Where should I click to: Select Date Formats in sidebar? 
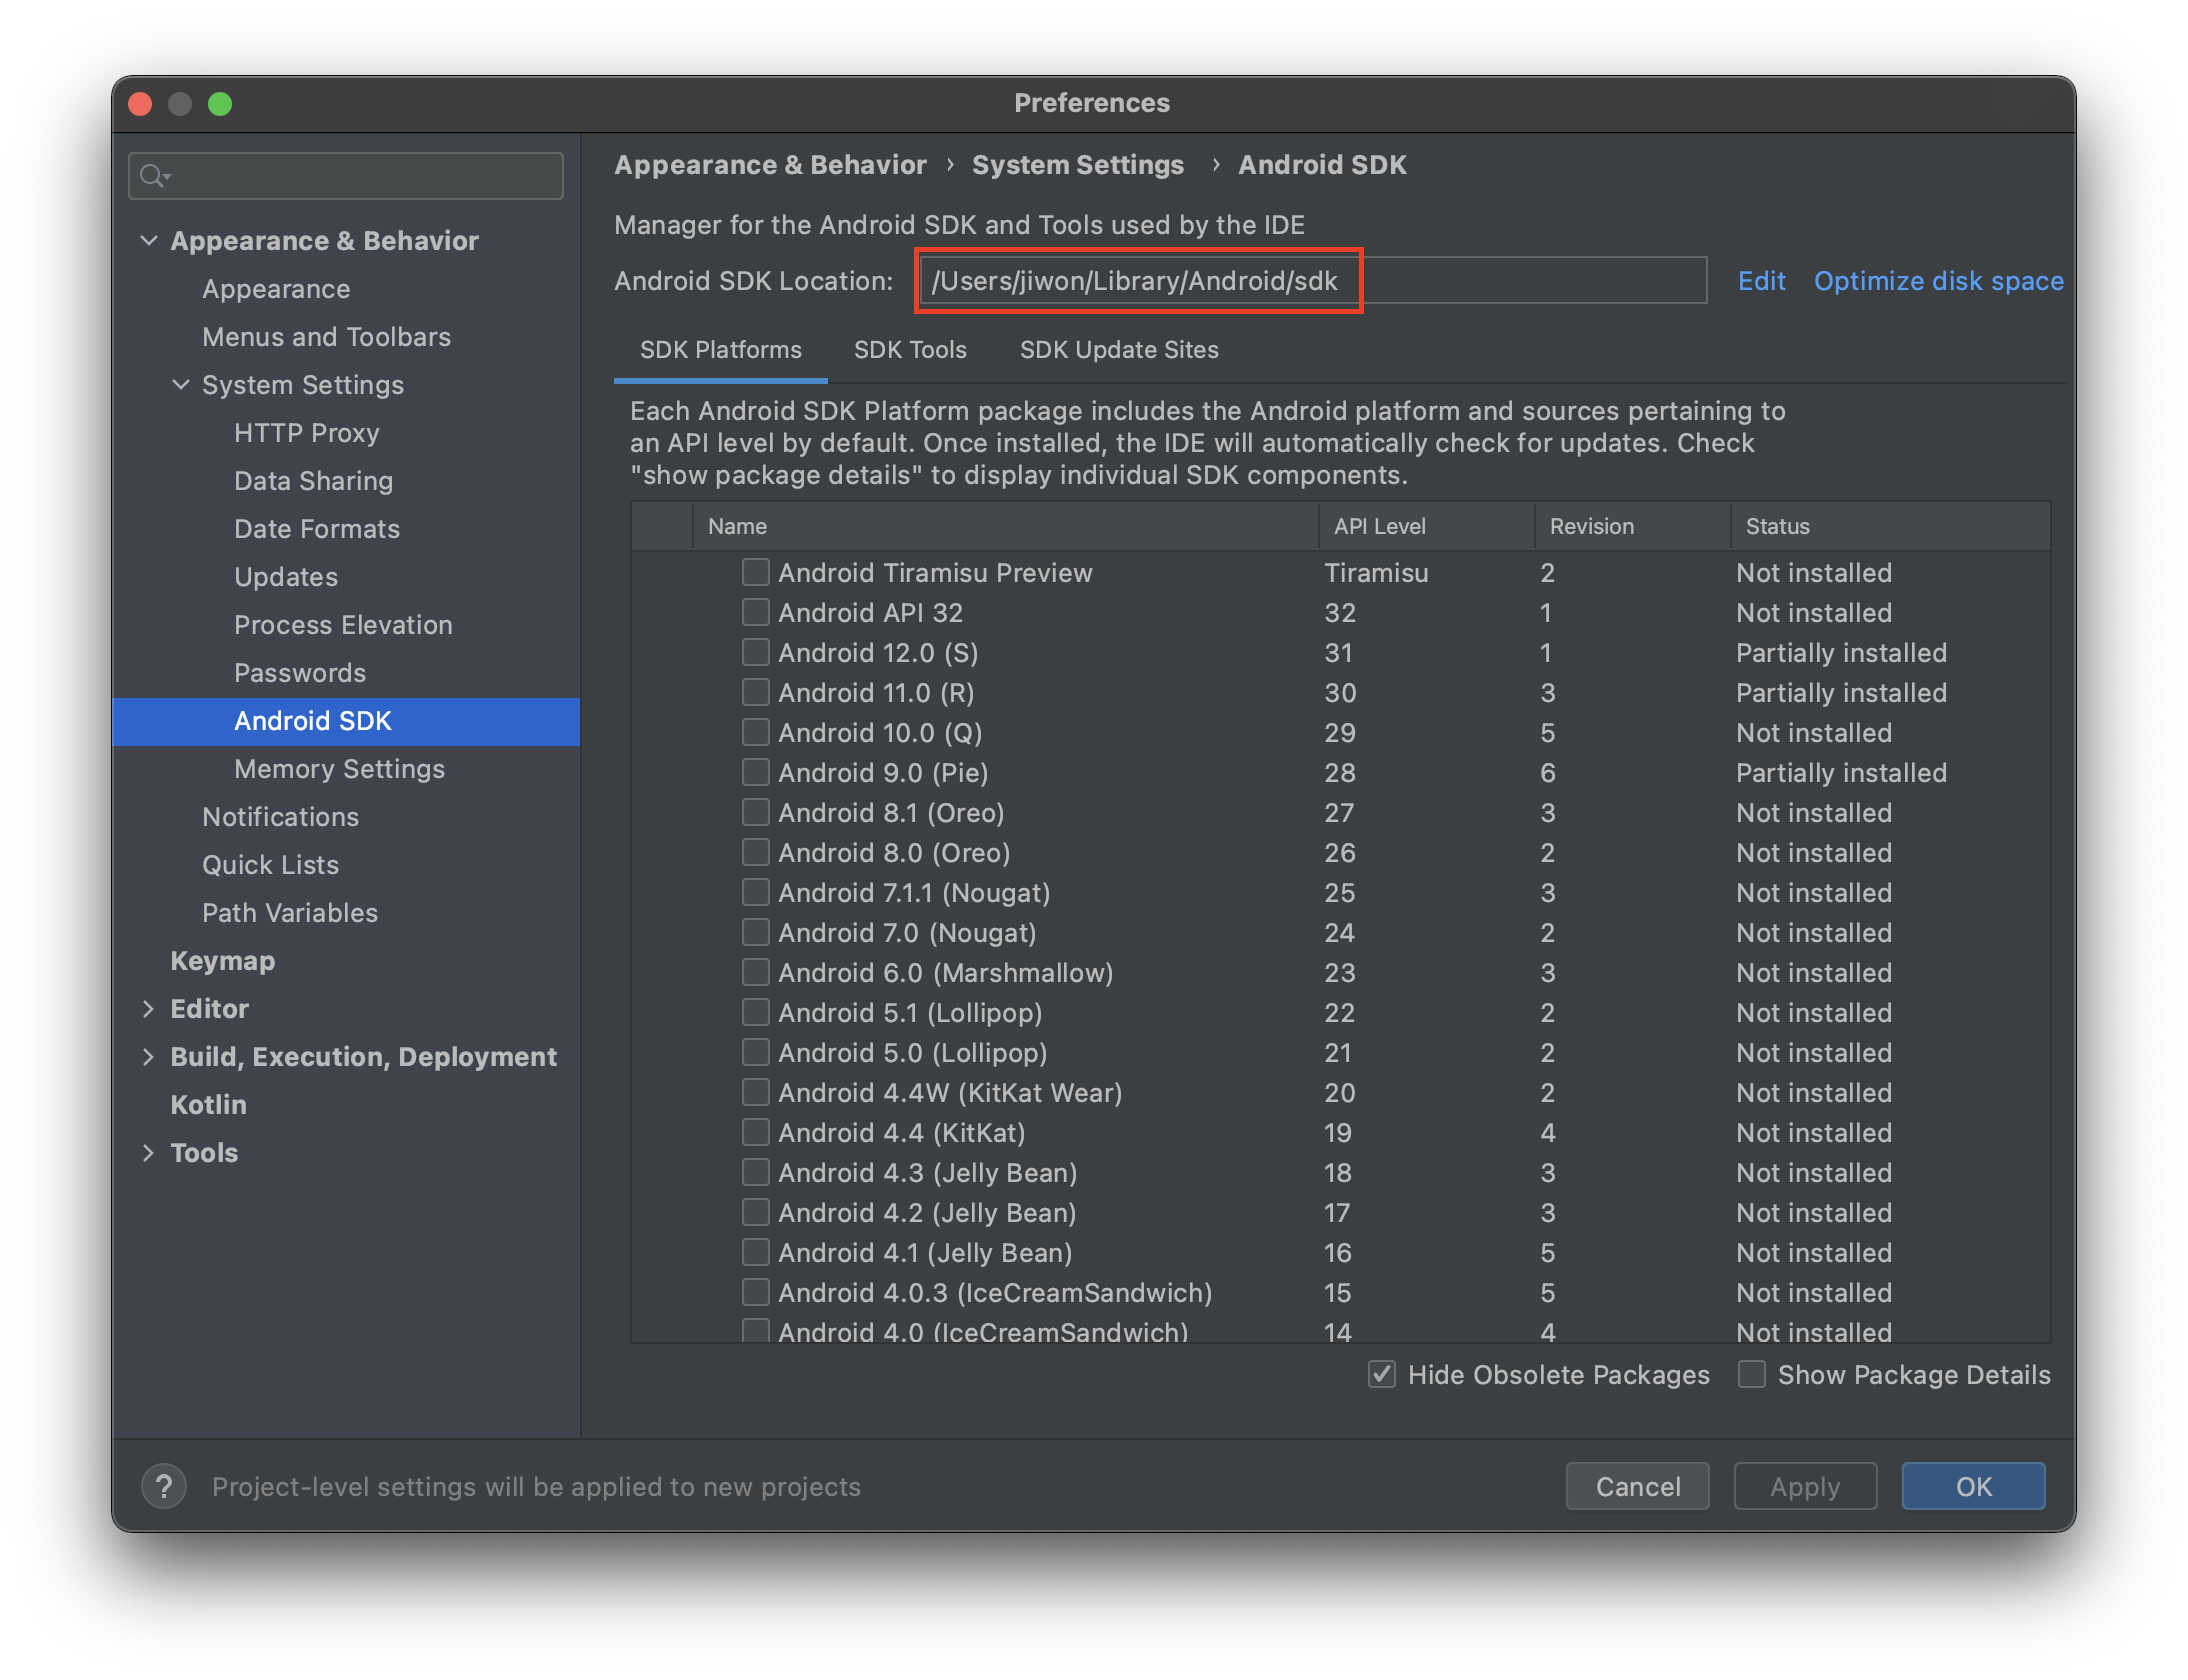316,528
